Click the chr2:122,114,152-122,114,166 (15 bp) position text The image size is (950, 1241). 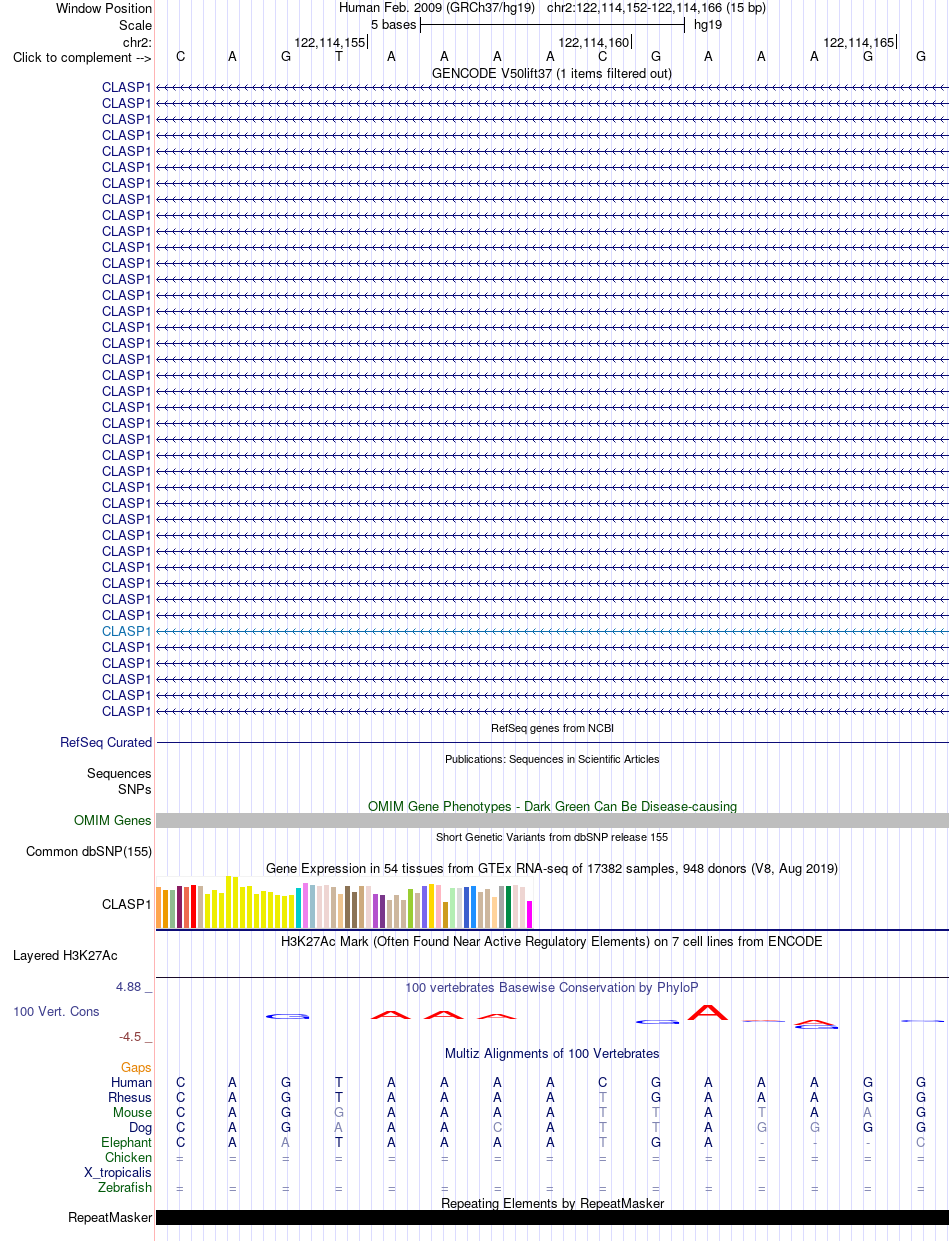[x=656, y=7]
